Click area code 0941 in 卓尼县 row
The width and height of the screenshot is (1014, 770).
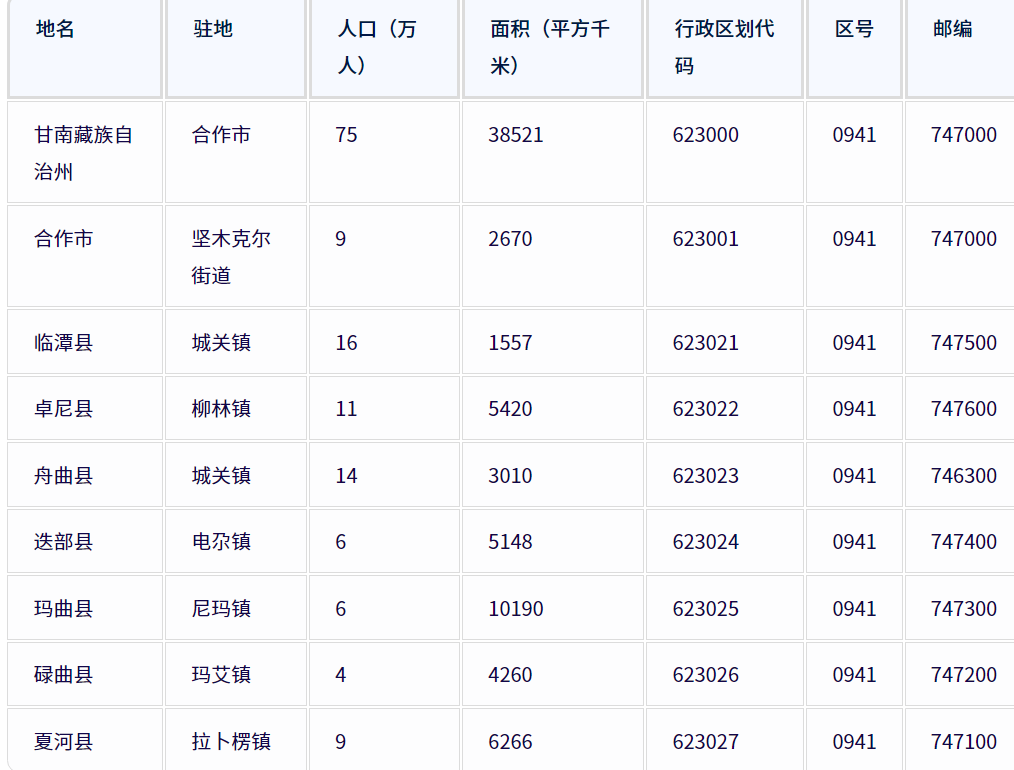(854, 409)
